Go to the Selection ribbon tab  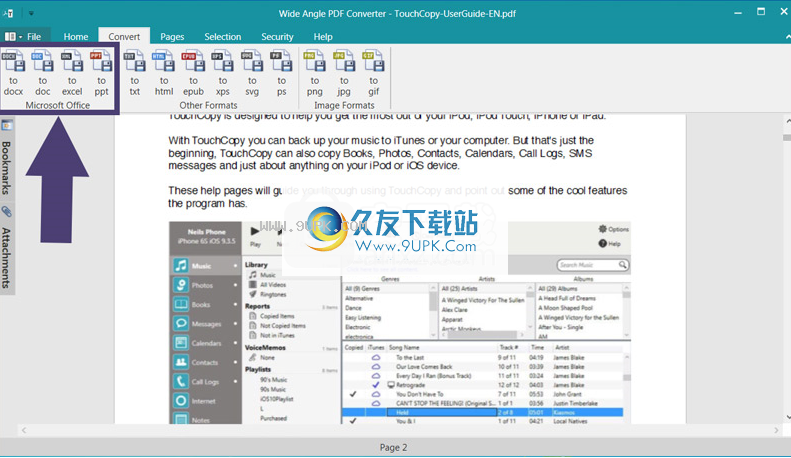(x=222, y=36)
